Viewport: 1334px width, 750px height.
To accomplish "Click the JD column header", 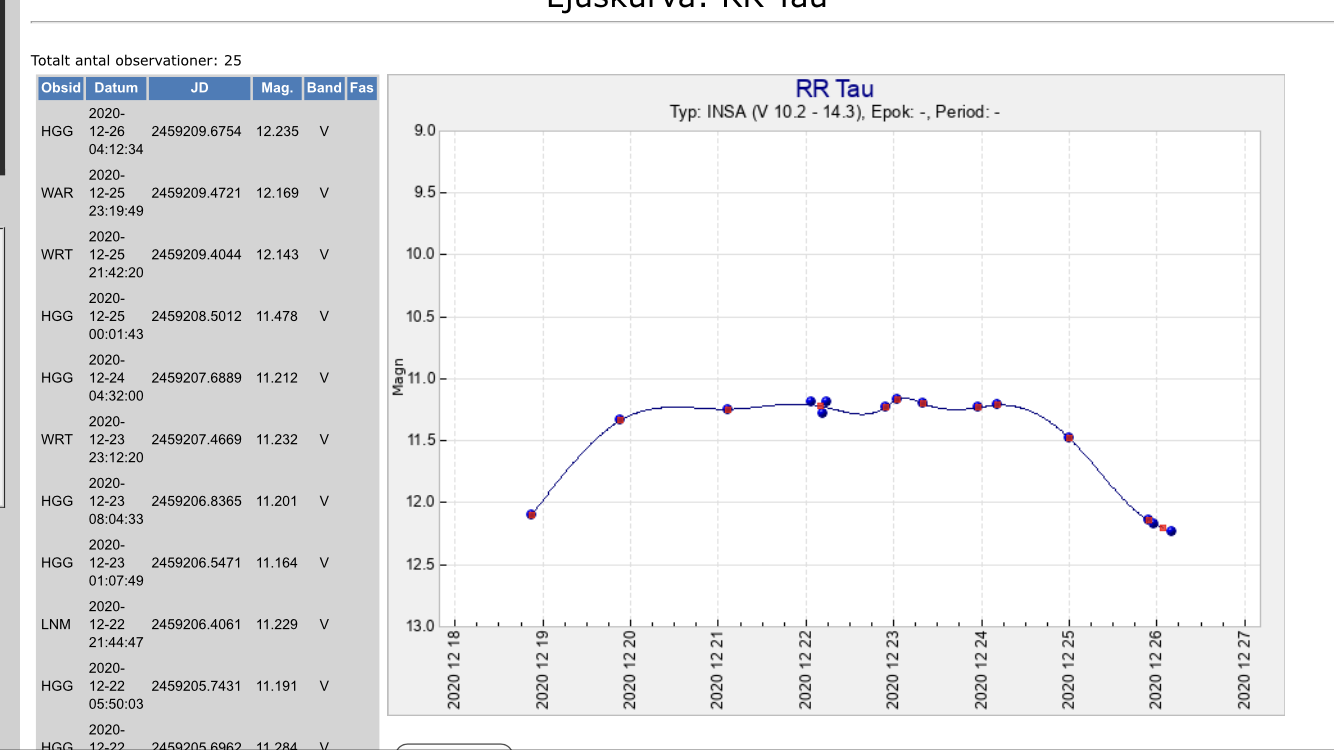I will tap(199, 88).
